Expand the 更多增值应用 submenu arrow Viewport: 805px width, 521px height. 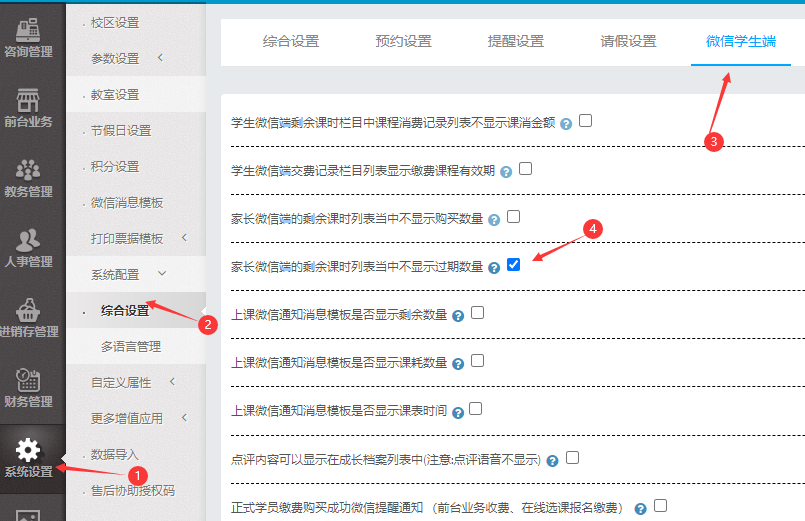tap(184, 418)
